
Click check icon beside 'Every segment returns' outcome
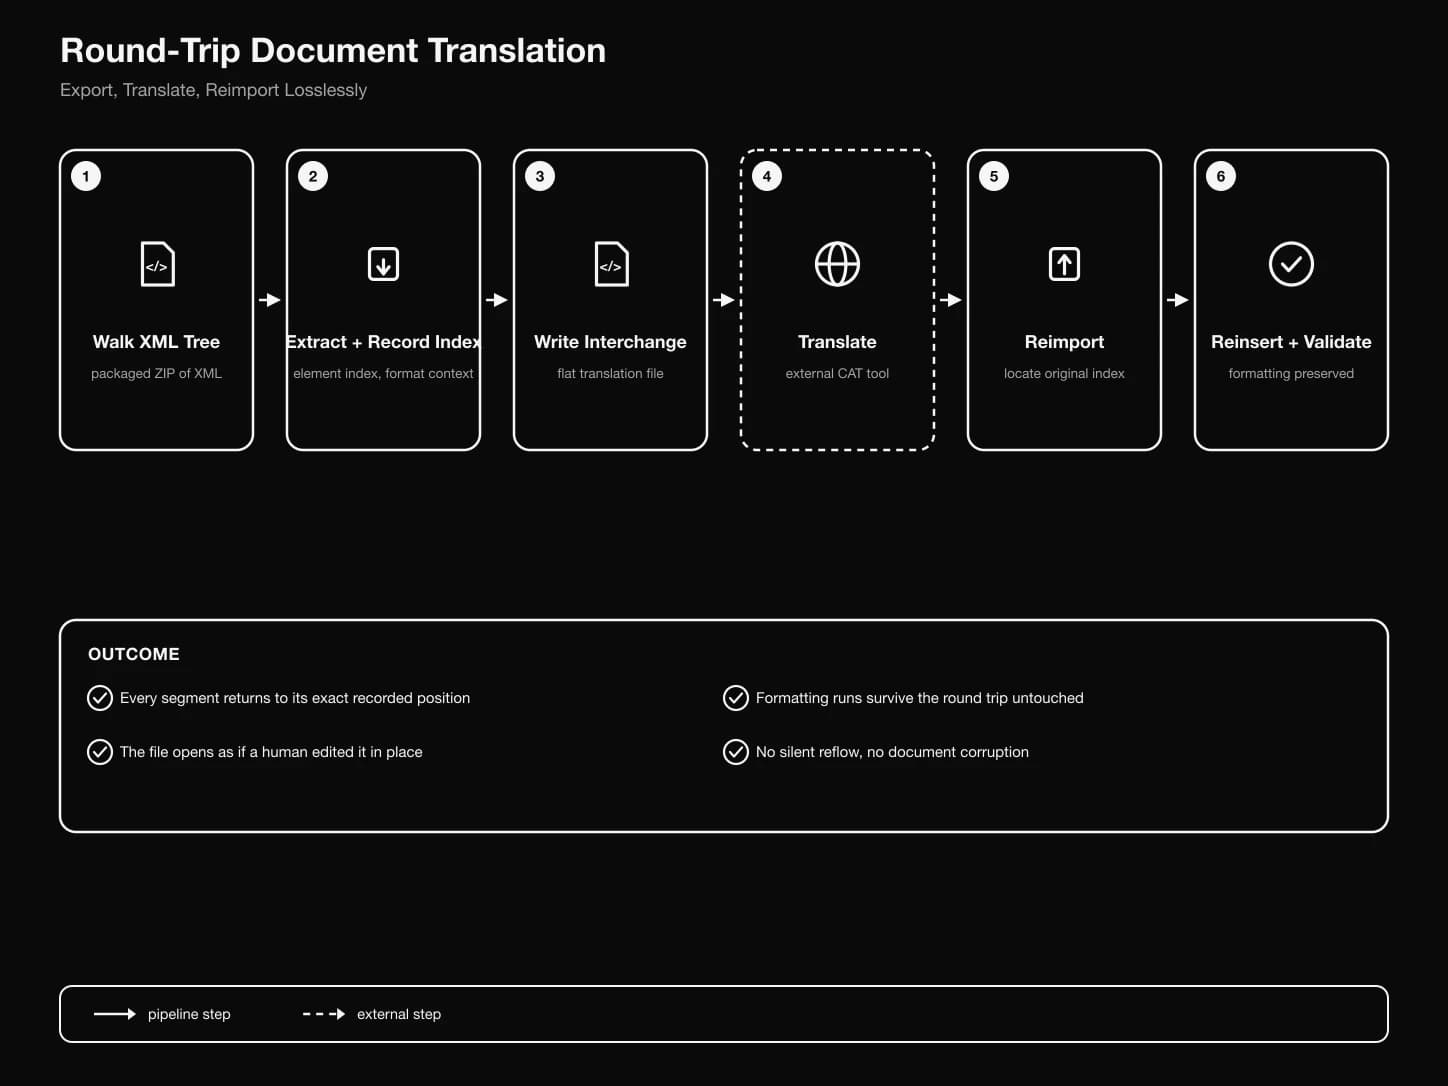pos(100,698)
